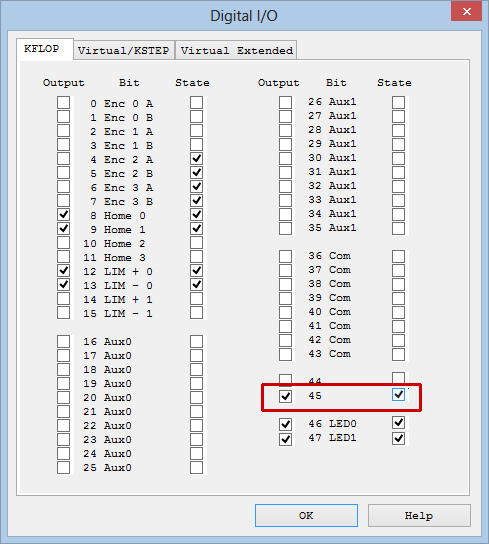This screenshot has height=544, width=489.
Task: Toggle State for bit 13 LIM - 0
Action: click(196, 284)
